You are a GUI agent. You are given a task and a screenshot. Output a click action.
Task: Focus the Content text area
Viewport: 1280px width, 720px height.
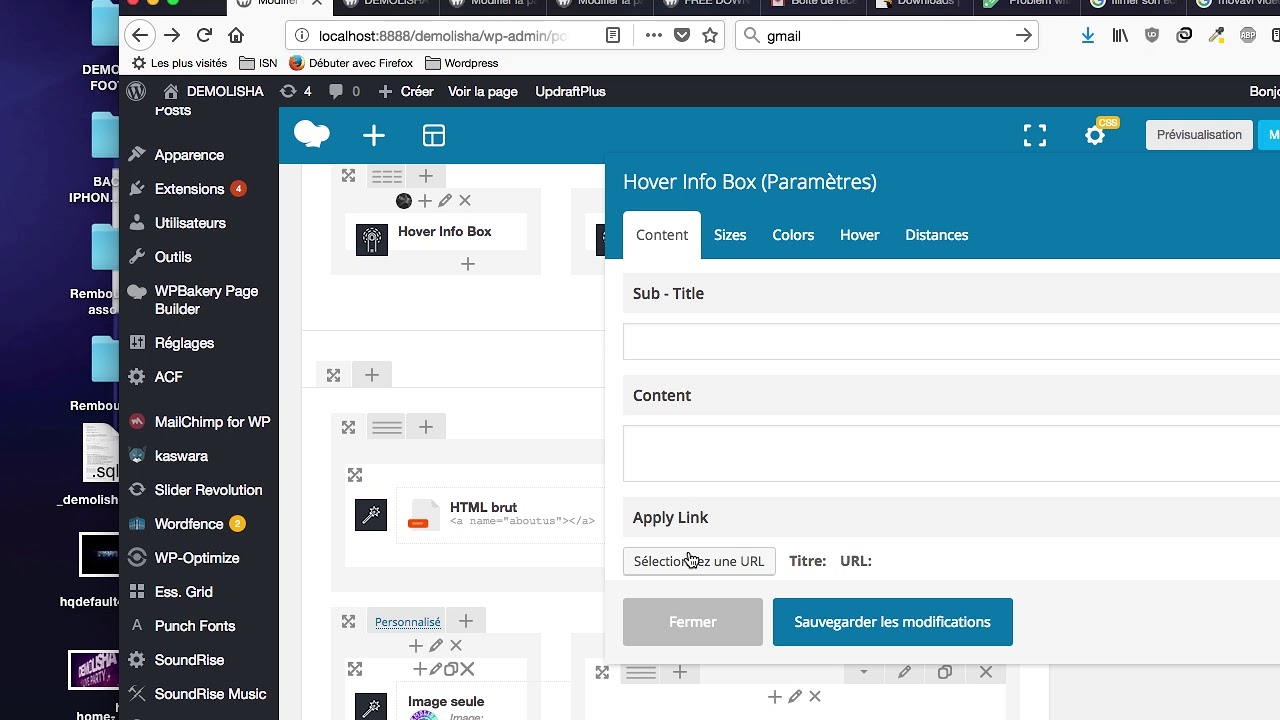tap(951, 453)
